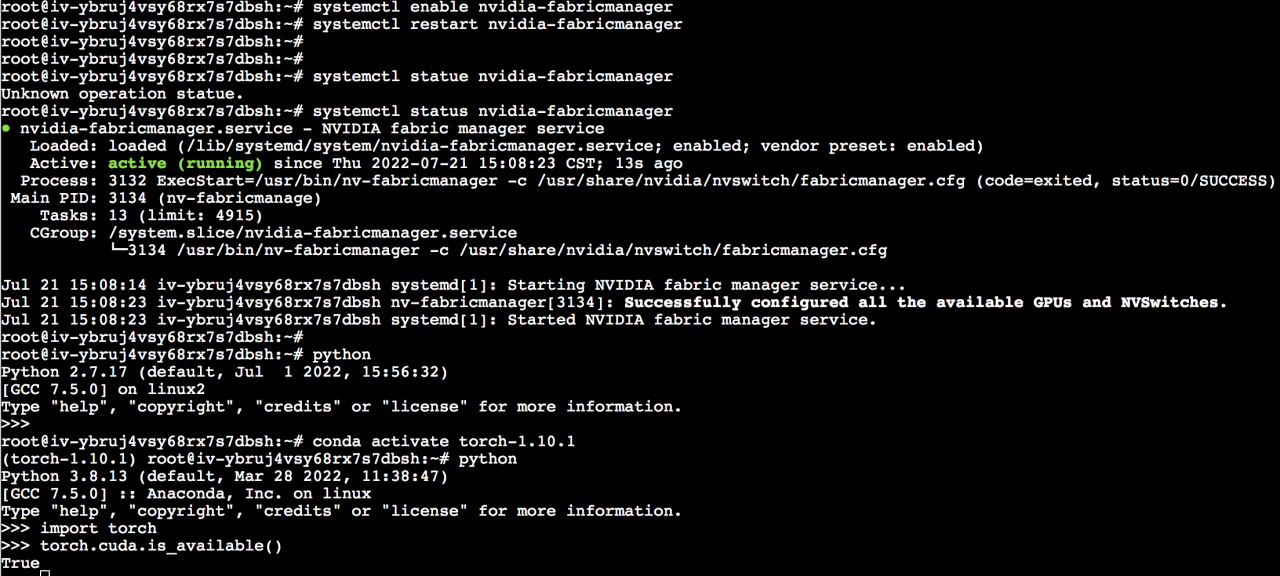Click the "Unknown operation statue." error line
Image resolution: width=1280 pixels, height=576 pixels.
click(x=122, y=93)
